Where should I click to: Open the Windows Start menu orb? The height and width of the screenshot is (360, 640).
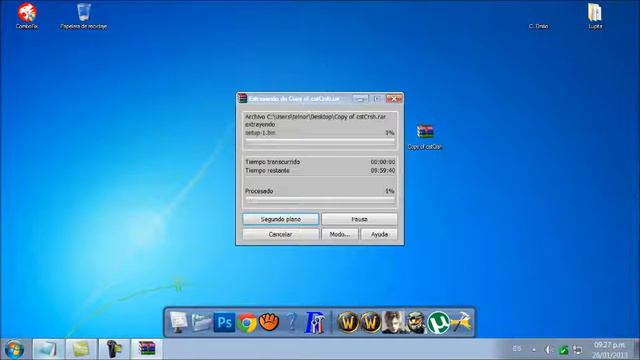tap(15, 350)
